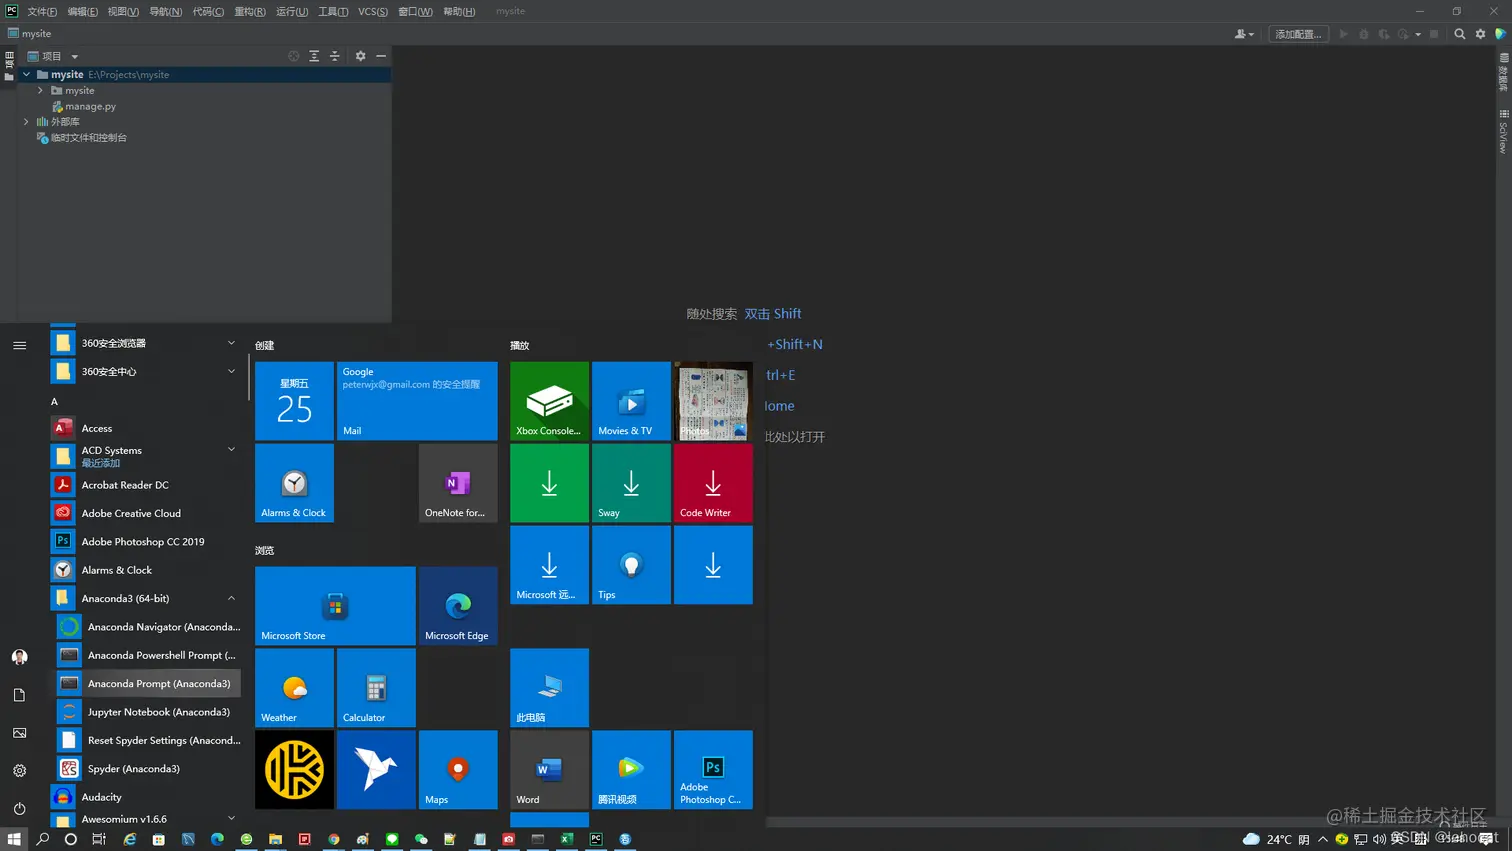Click the PyCharm search everywhere magnifier icon
The image size is (1512, 851).
(1460, 34)
